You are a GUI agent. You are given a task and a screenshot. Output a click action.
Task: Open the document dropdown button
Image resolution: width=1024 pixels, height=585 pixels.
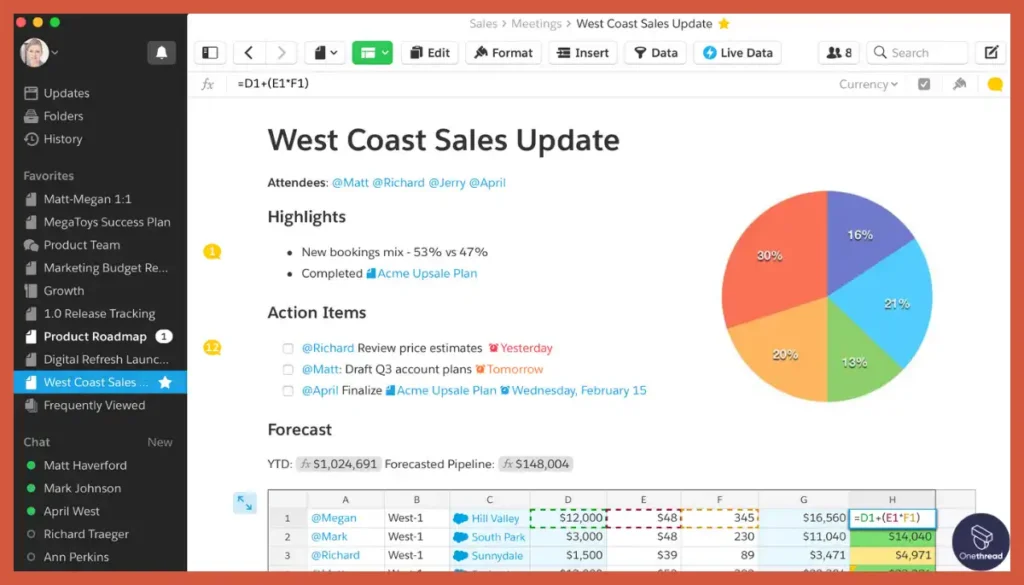click(325, 53)
